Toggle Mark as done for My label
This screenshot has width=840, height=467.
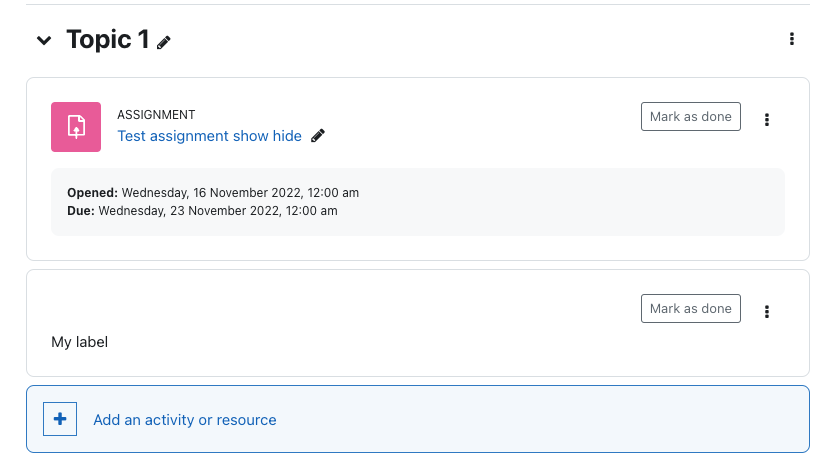pyautogui.click(x=691, y=308)
